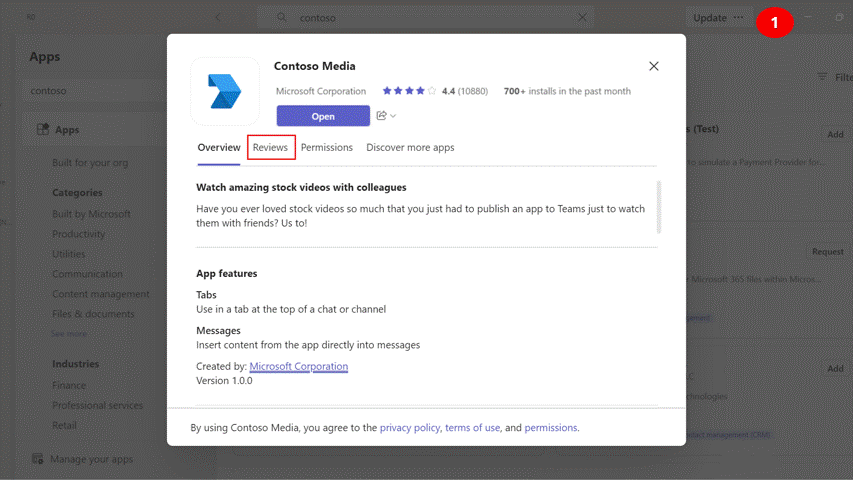Click the search icon in the top bar
This screenshot has width=853, height=480.
pyautogui.click(x=281, y=17)
